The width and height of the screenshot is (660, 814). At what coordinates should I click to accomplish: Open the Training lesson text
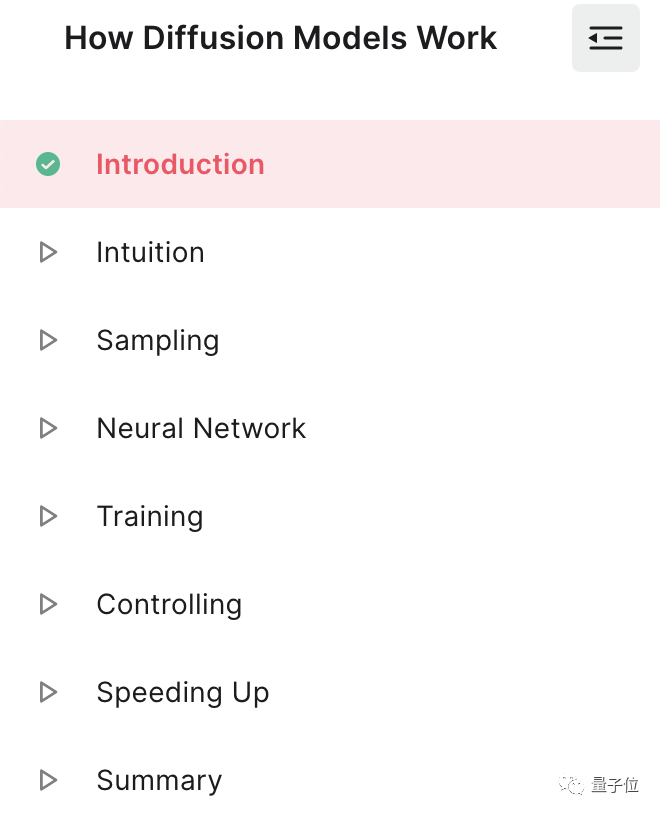pyautogui.click(x=149, y=517)
